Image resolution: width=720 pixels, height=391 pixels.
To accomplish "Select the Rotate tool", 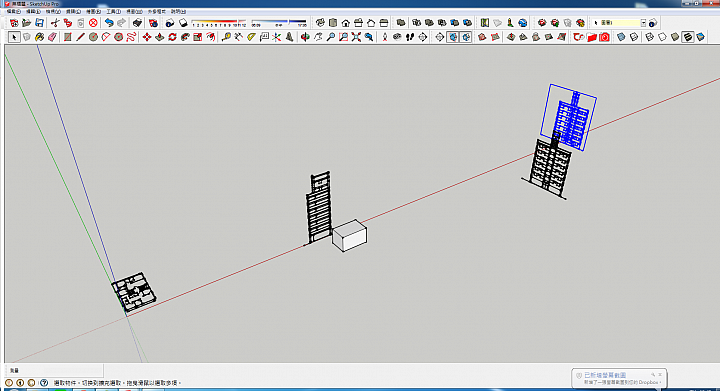I will (x=172, y=37).
